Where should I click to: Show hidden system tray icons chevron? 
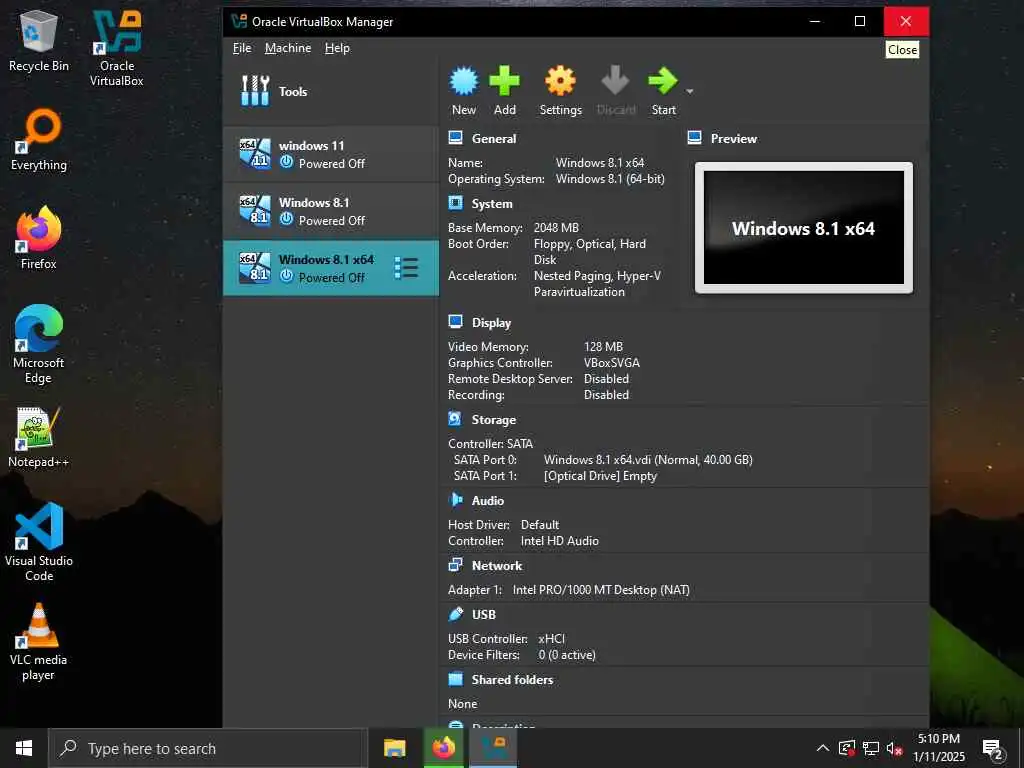pos(823,748)
